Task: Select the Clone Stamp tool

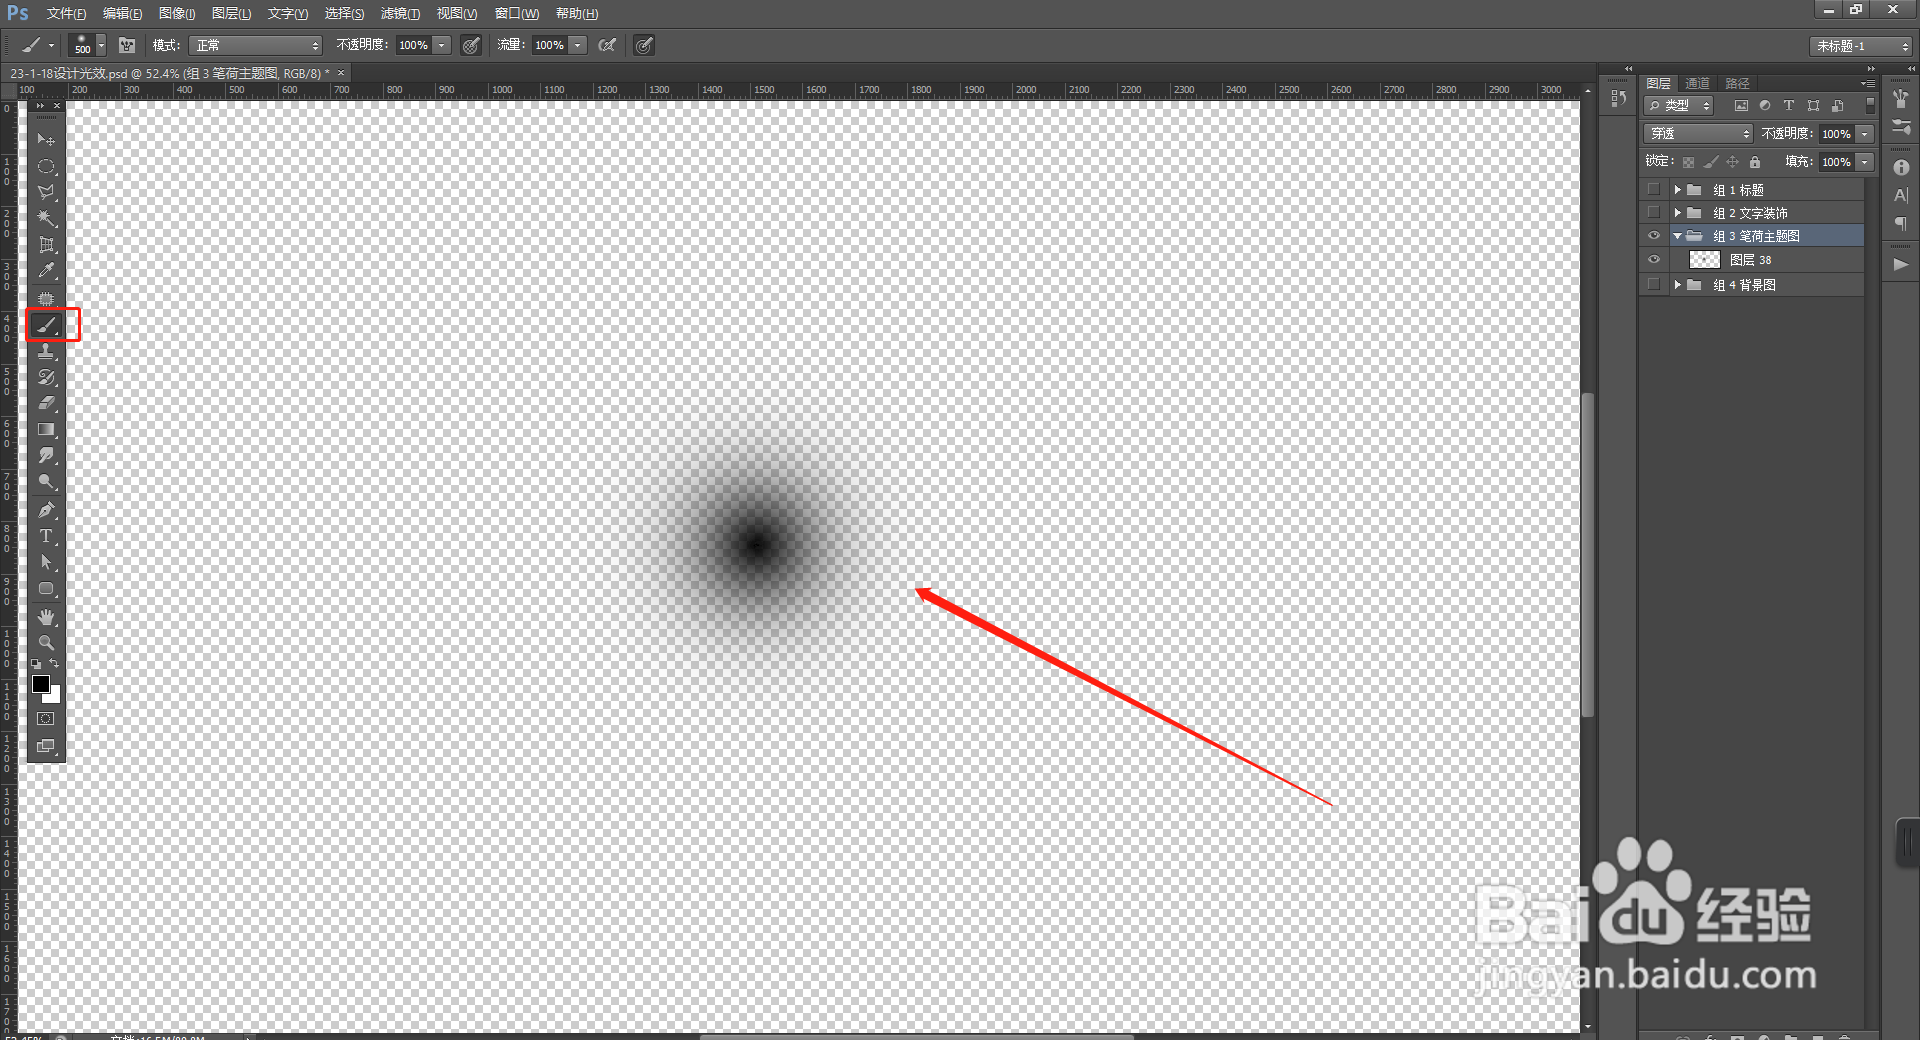Action: click(46, 351)
